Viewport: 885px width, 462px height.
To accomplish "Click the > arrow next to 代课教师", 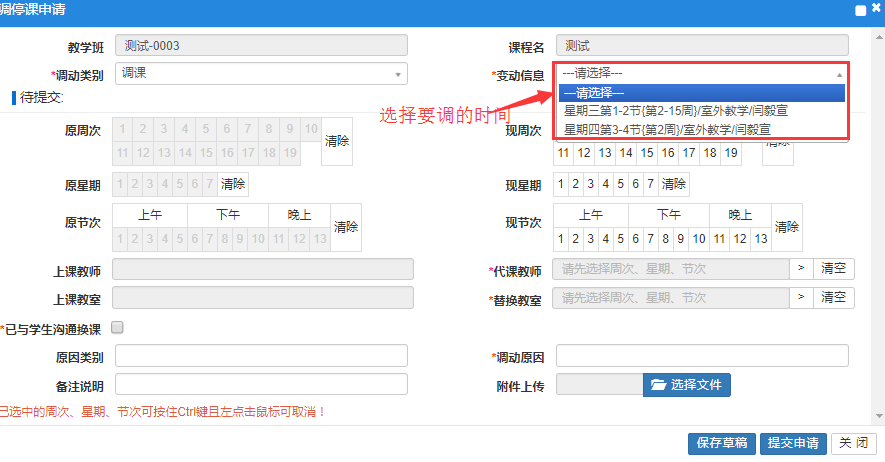I will 800,269.
